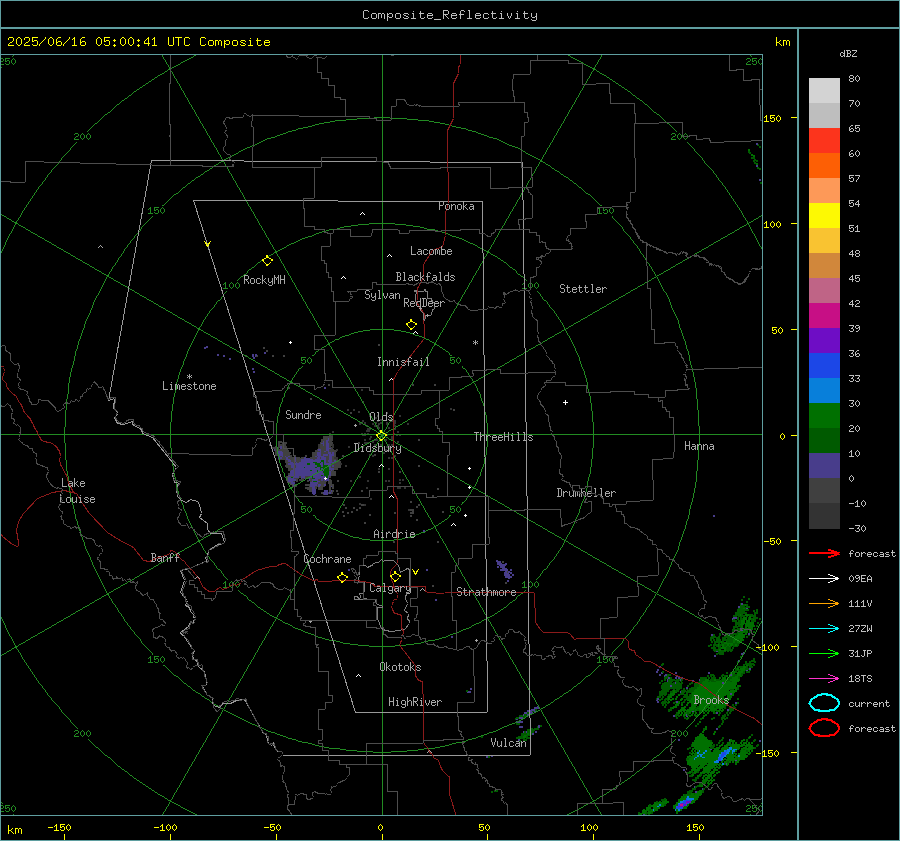Image resolution: width=900 pixels, height=841 pixels.
Task: Click the ThreeHills city label
Action: 503,437
